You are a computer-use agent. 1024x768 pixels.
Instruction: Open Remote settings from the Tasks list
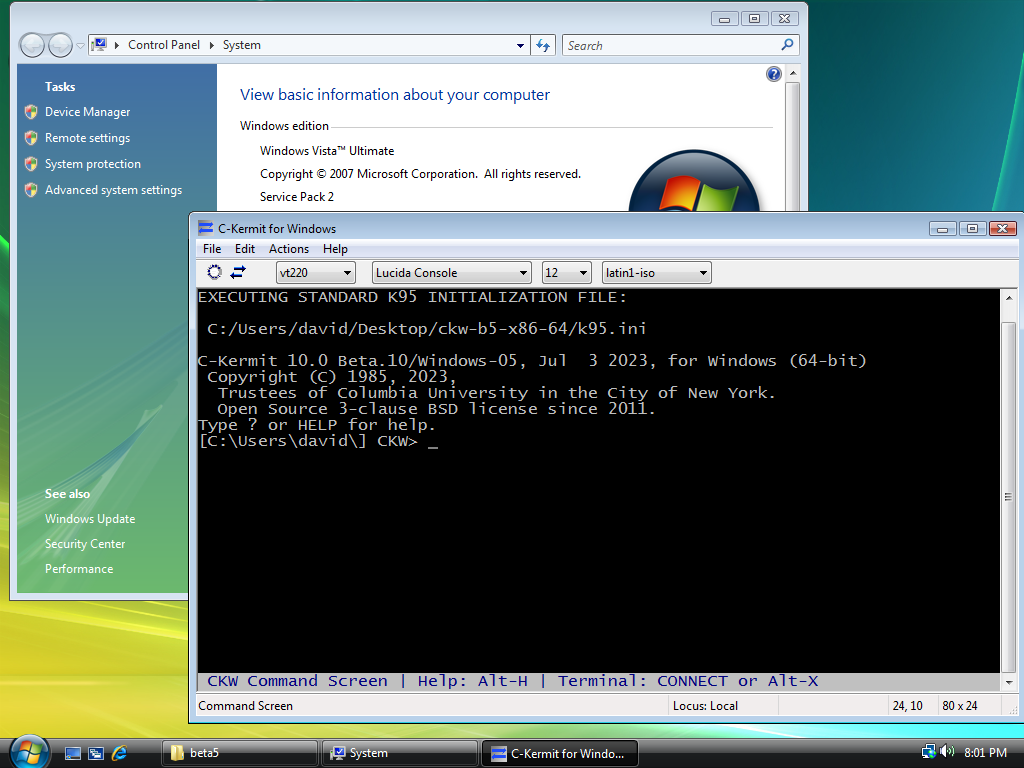click(88, 138)
